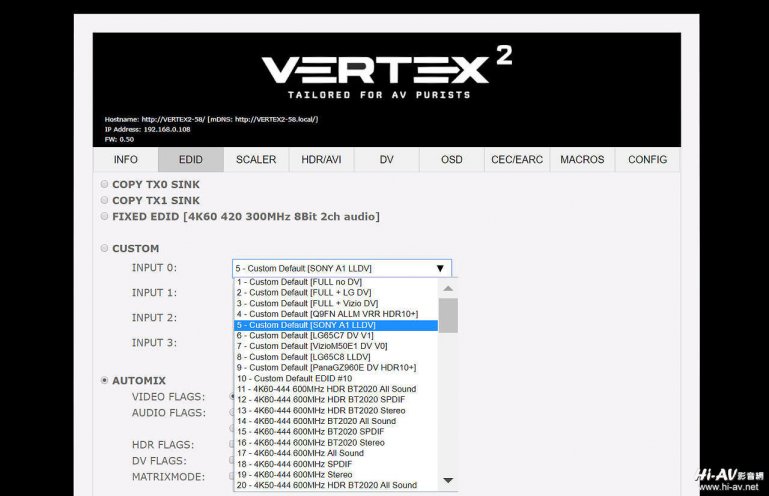Choose option 2 Custom Default FULL + LG DV
Viewport: 769px width, 496px height.
click(336, 293)
